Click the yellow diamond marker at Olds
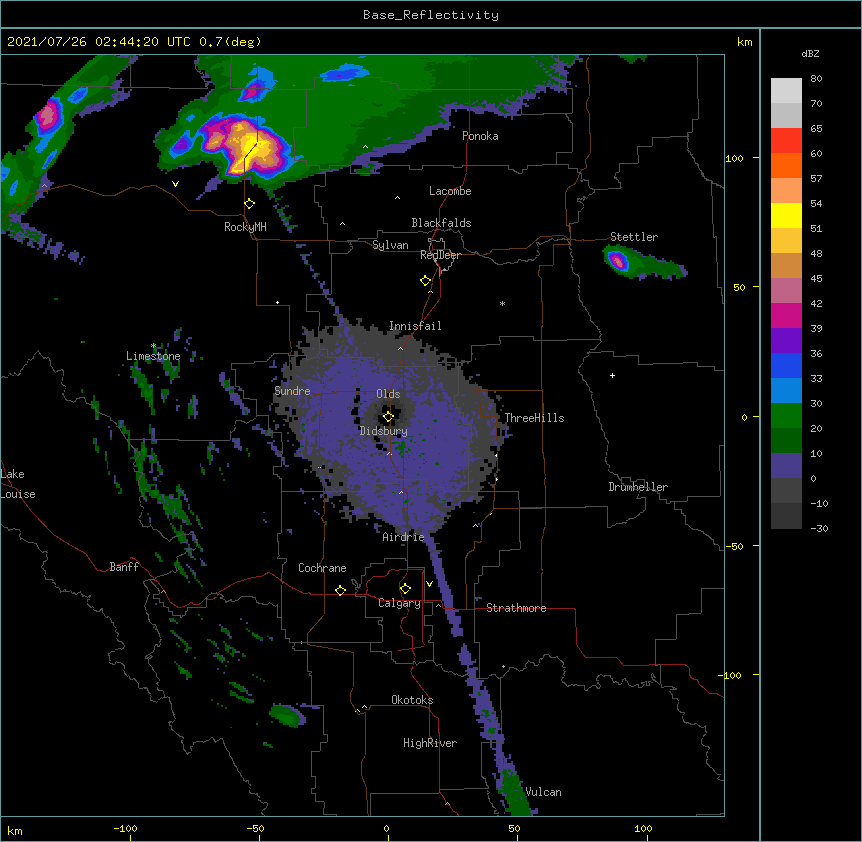This screenshot has height=842, width=862. (x=388, y=417)
